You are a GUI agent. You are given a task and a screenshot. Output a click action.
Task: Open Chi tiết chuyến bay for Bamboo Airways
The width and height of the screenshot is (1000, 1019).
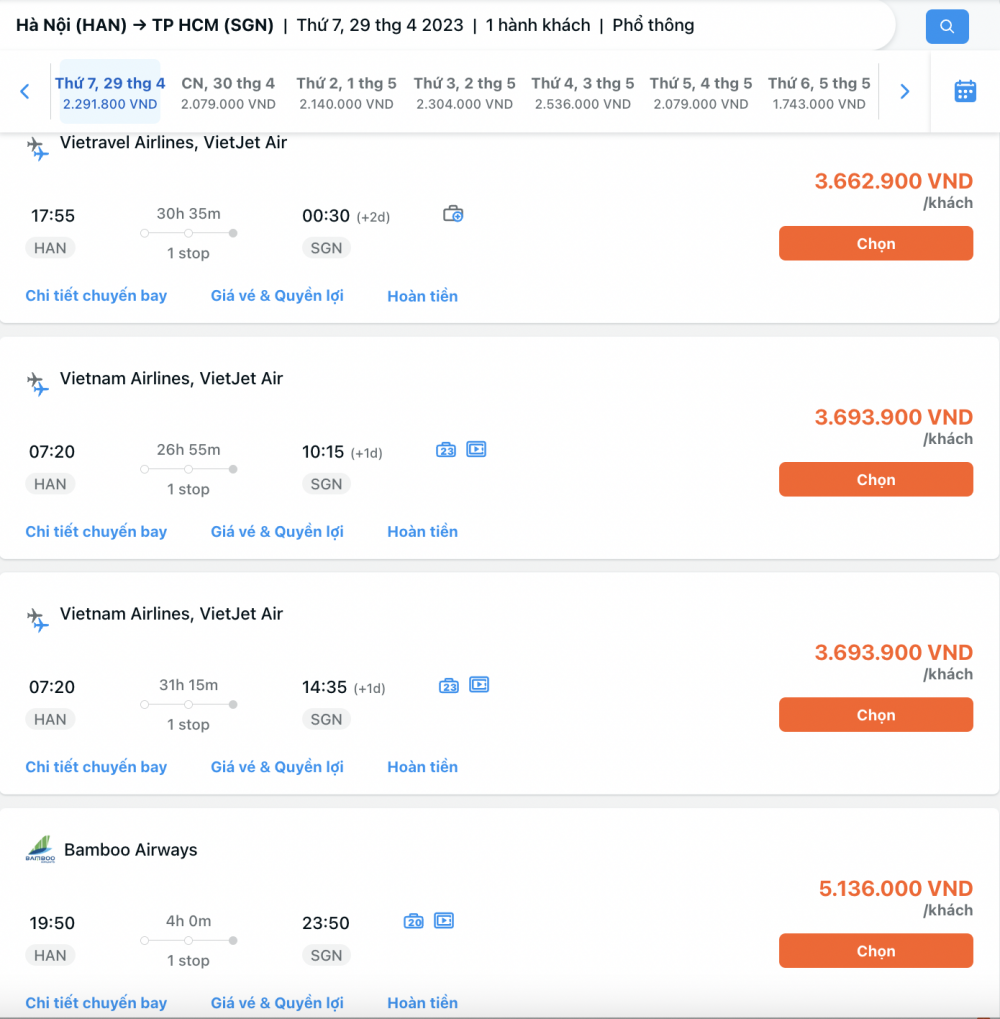(96, 1003)
